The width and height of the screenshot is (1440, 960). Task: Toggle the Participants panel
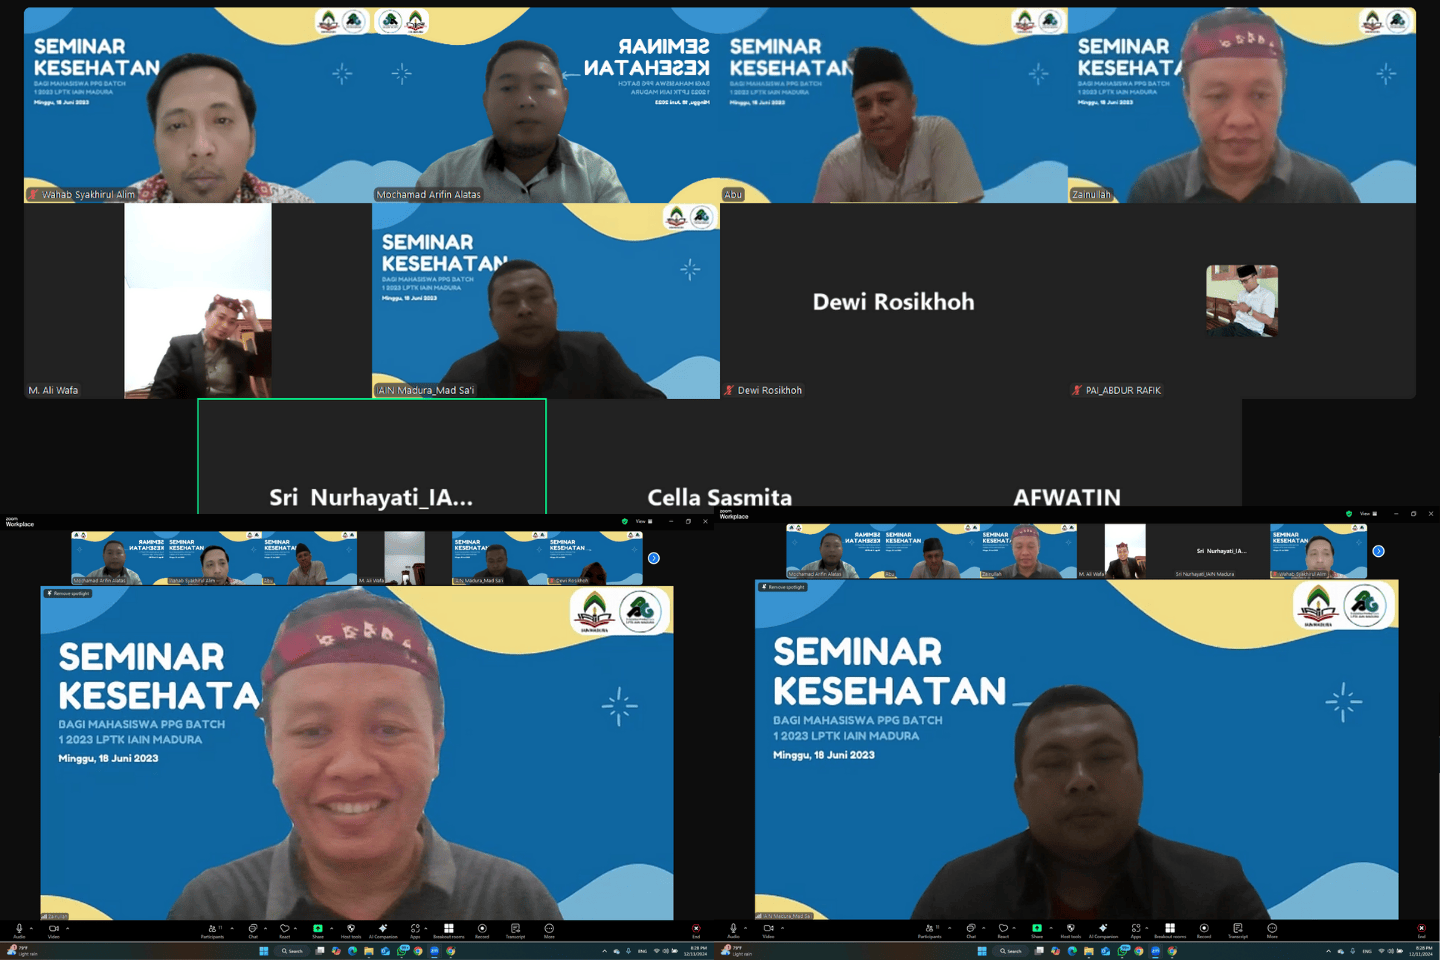point(212,928)
